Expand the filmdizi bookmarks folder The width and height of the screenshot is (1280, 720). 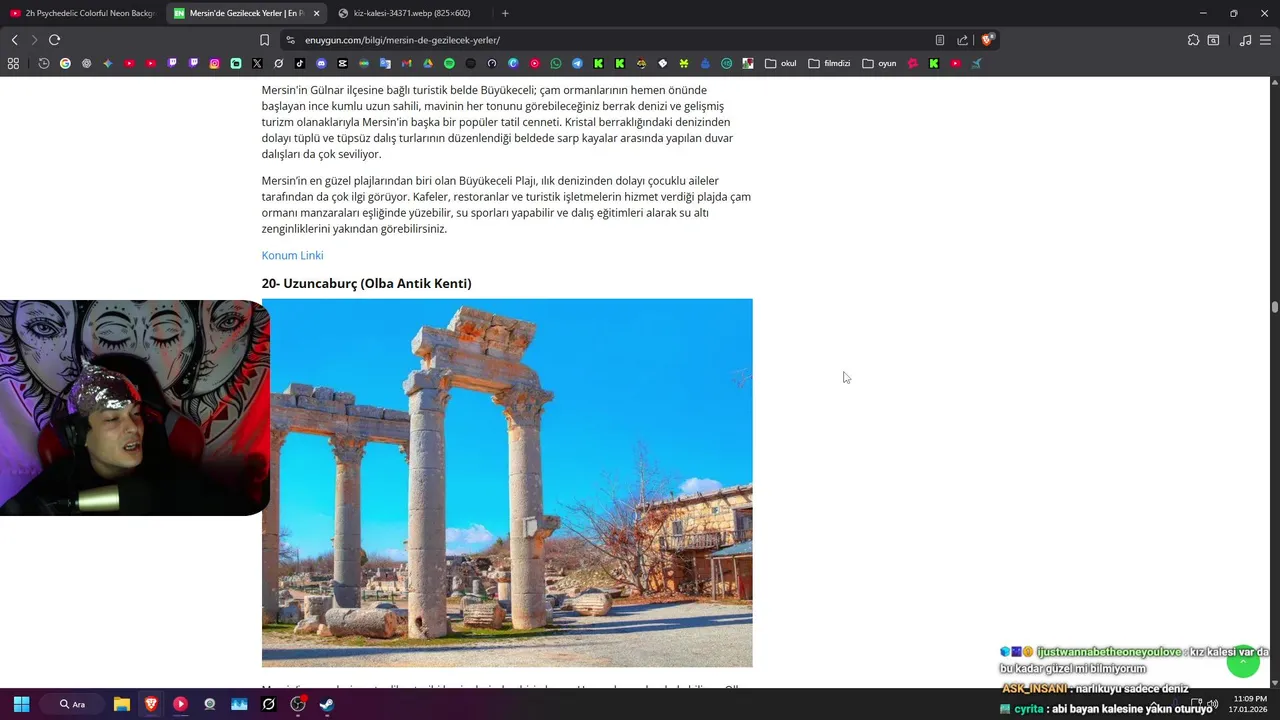[x=829, y=63]
